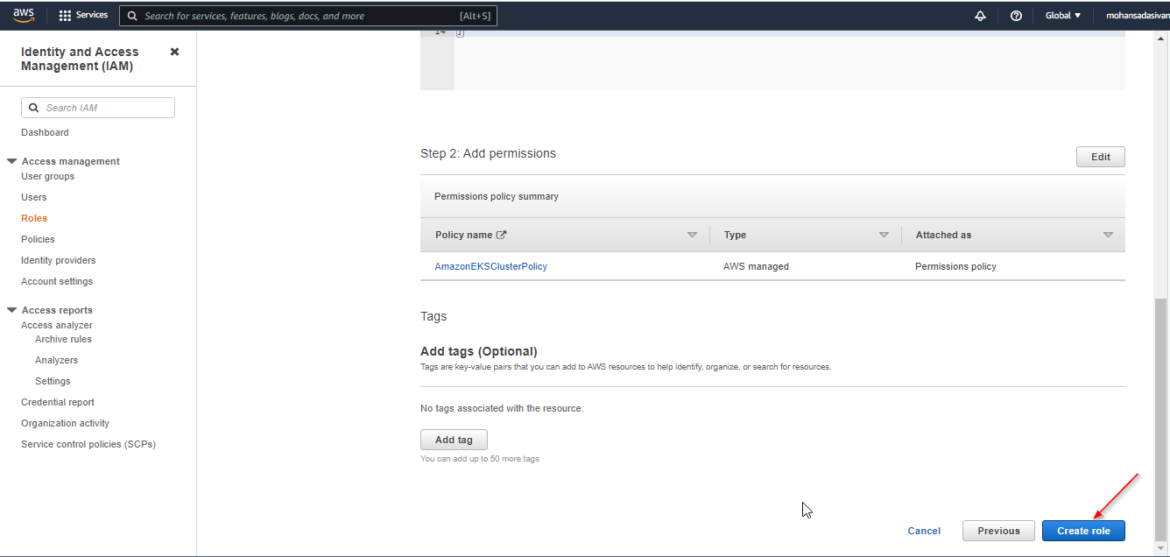Image resolution: width=1170 pixels, height=557 pixels.
Task: Open Credential report
Action: pos(57,402)
